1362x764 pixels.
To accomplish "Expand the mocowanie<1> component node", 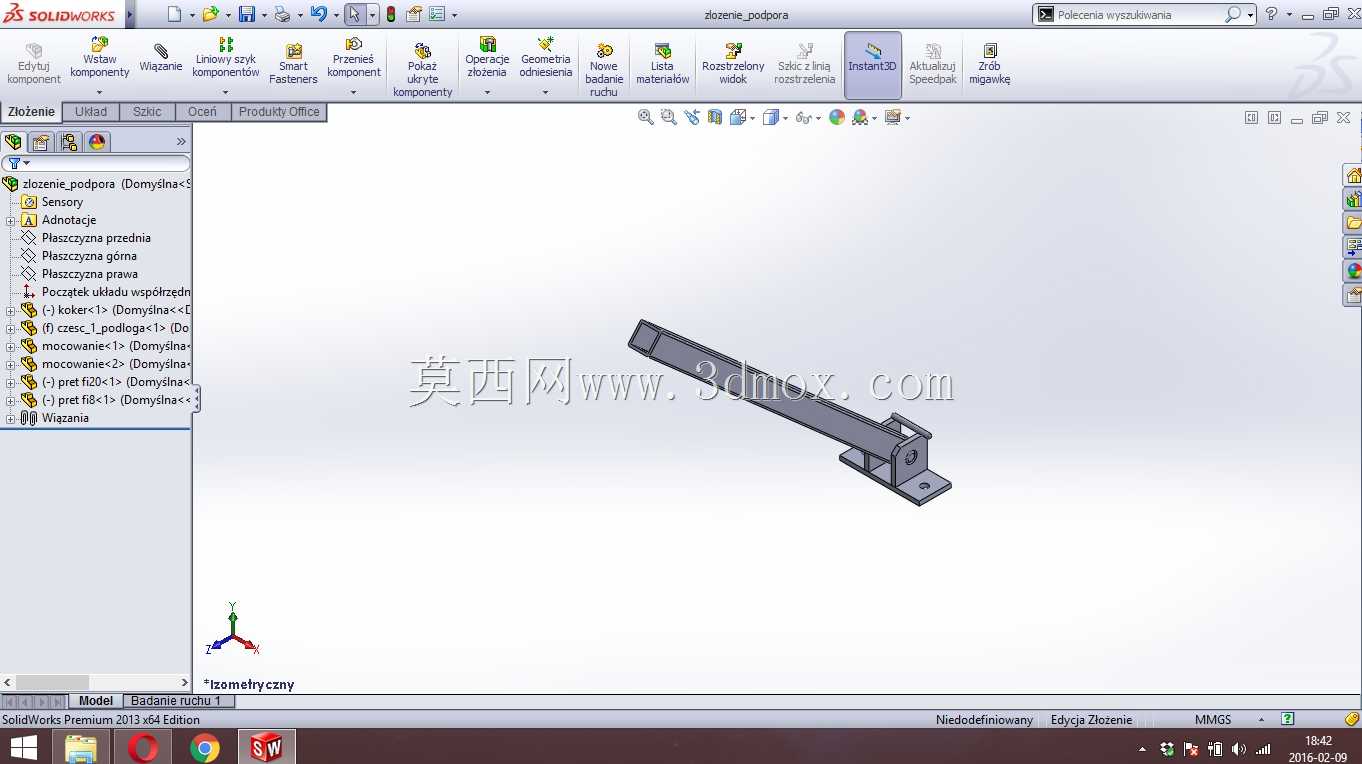I will pos(11,346).
